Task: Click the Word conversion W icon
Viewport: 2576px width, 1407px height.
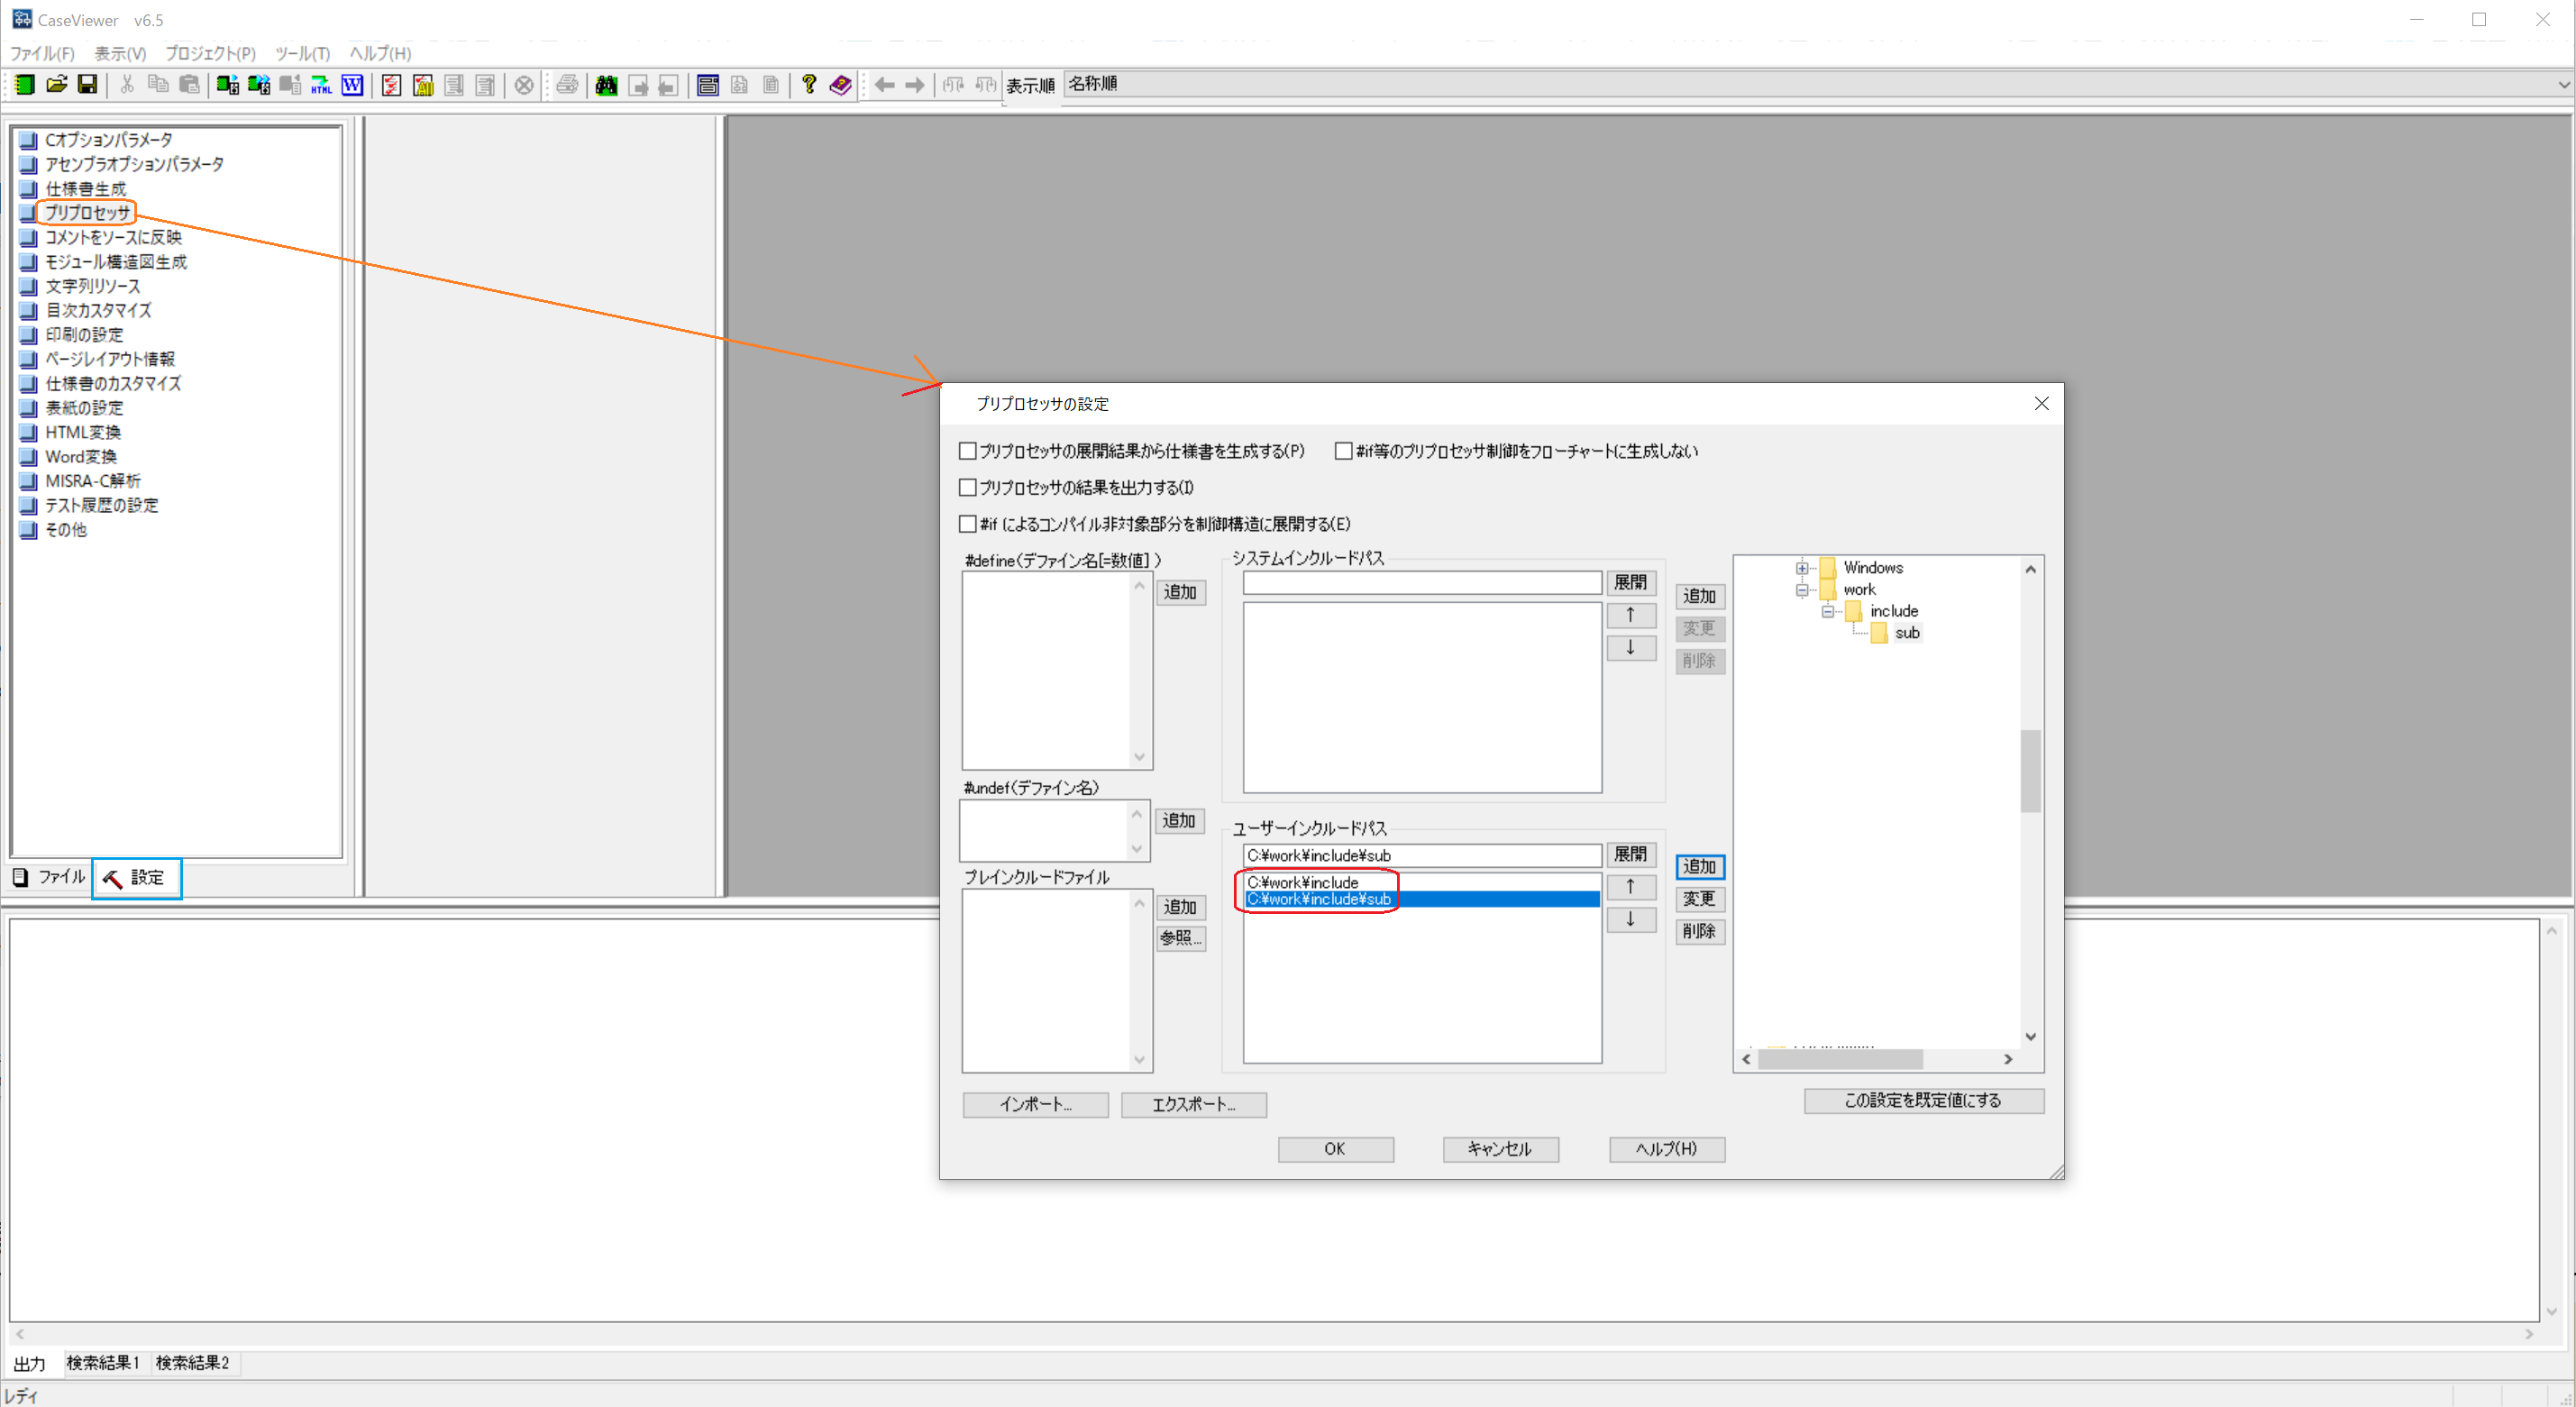Action: (352, 85)
